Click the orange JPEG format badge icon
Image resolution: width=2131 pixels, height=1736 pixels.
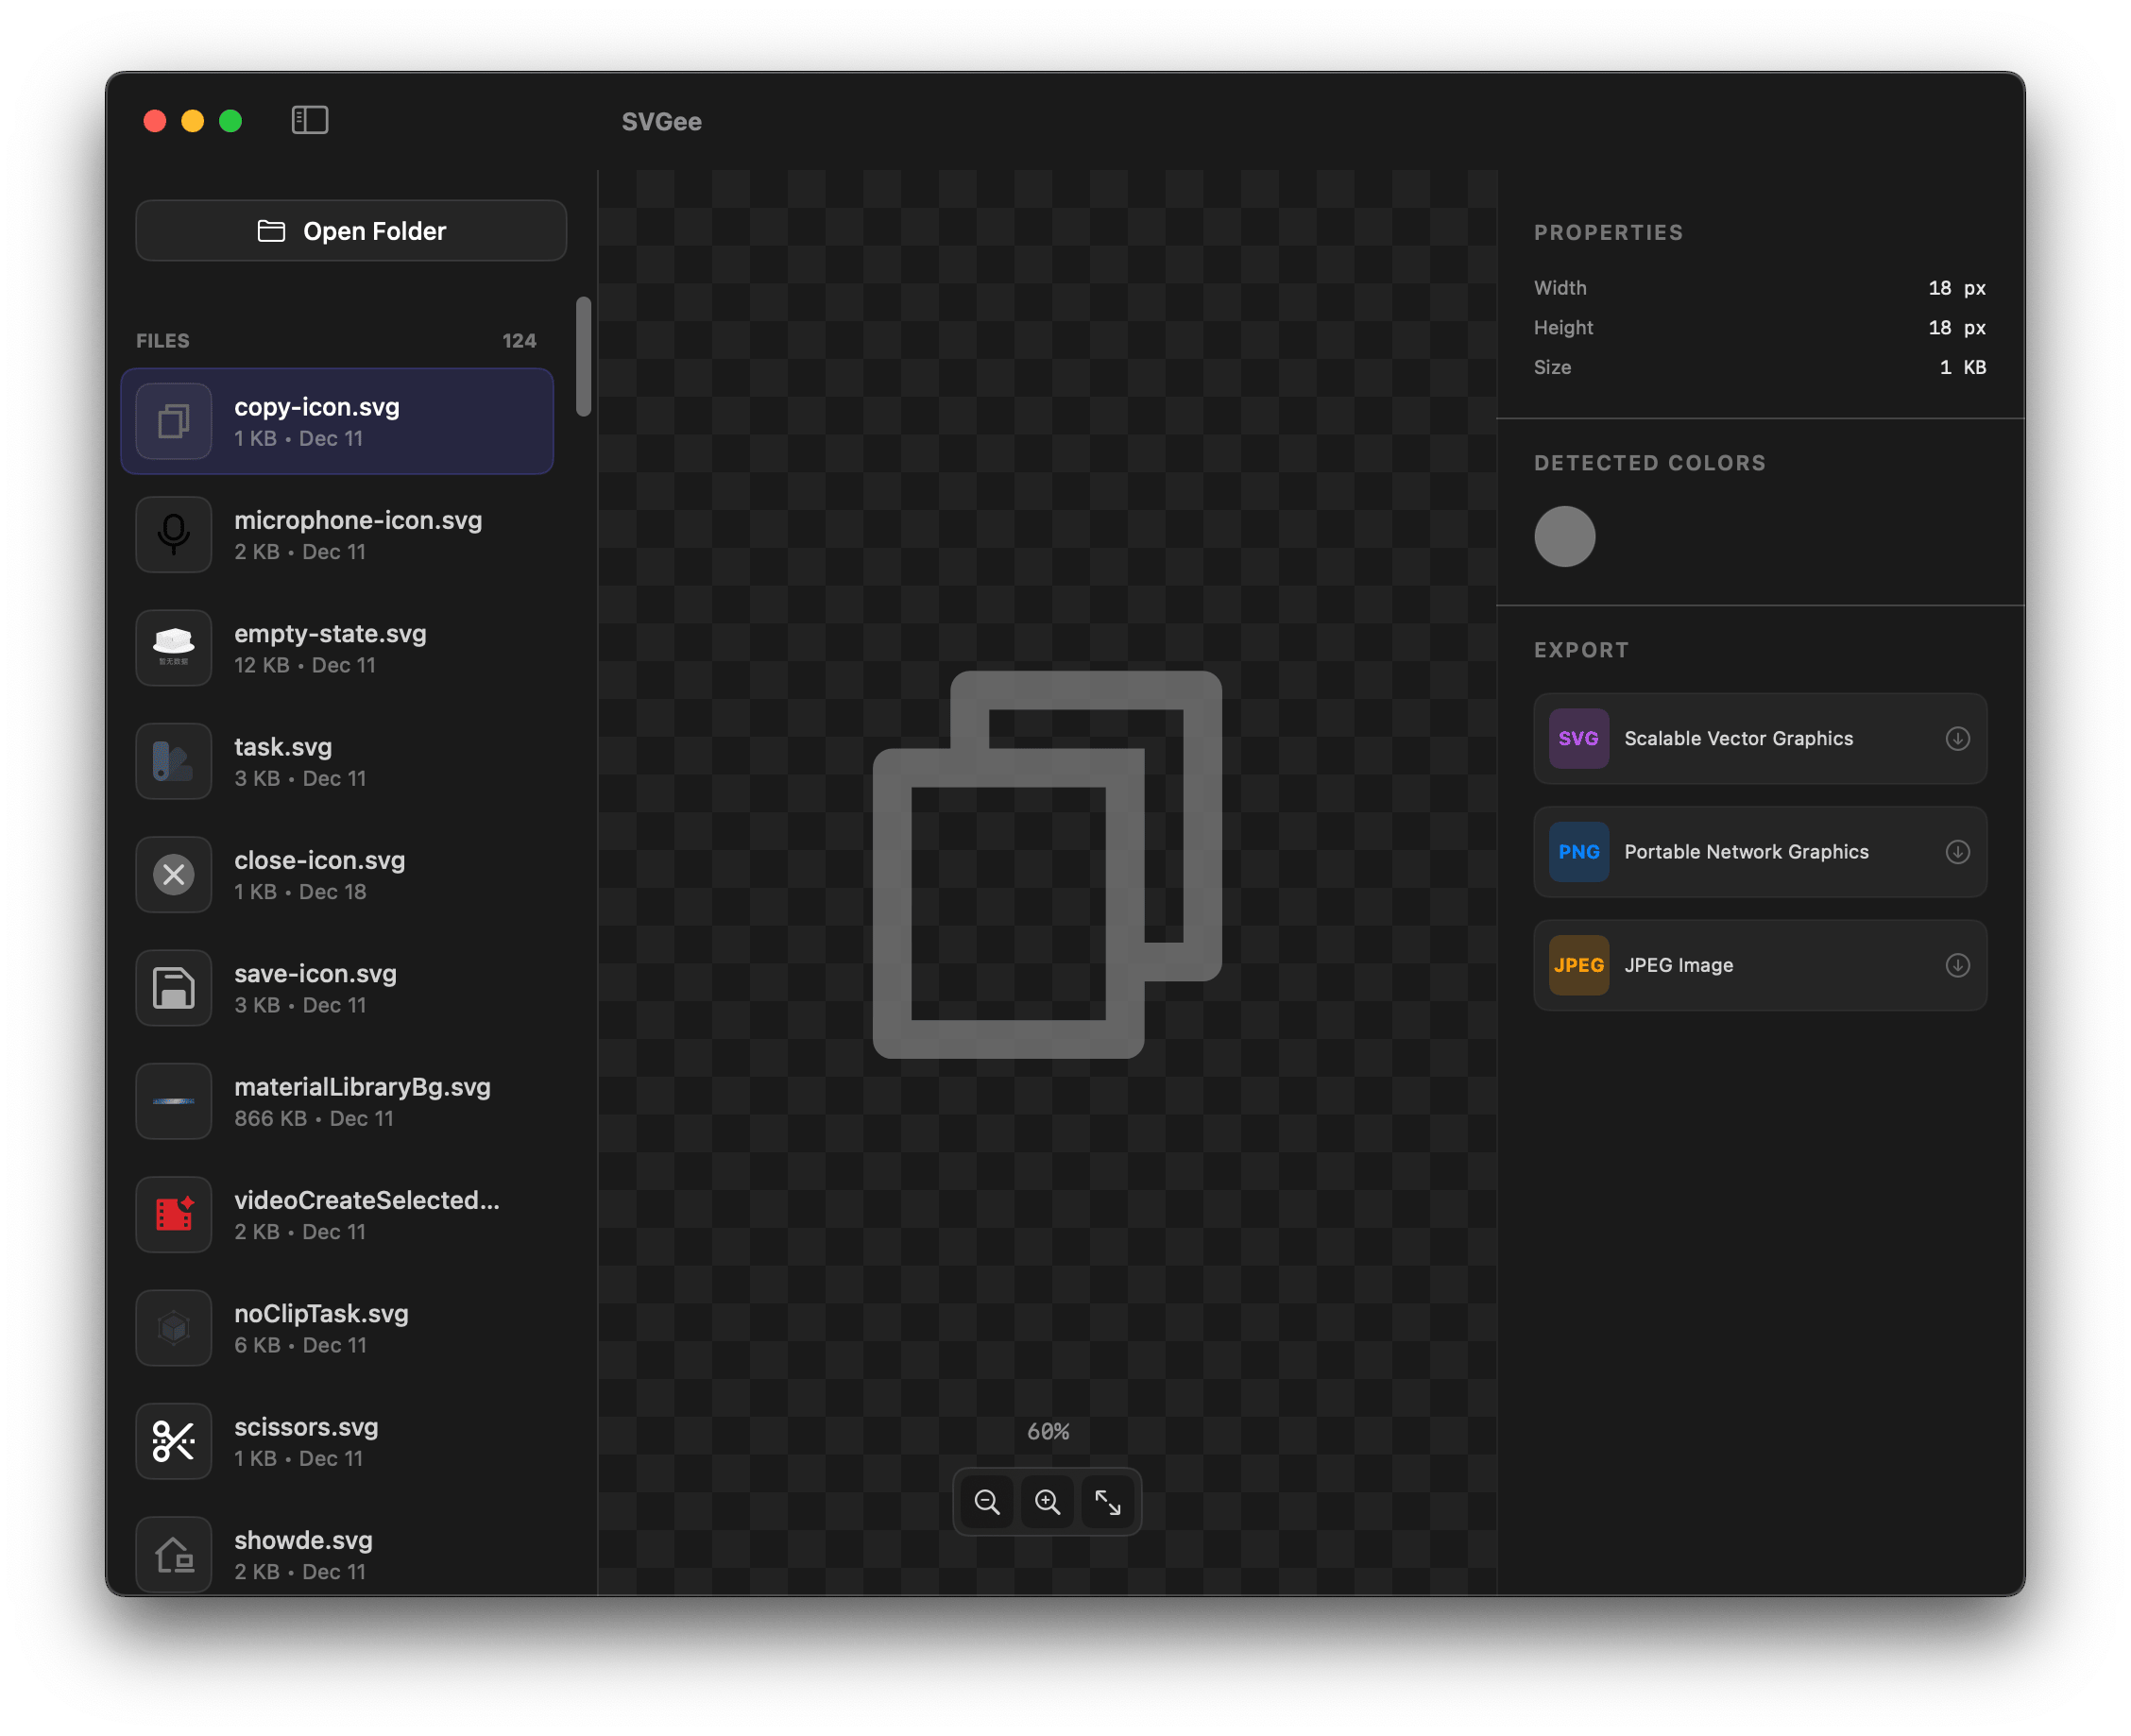pyautogui.click(x=1577, y=965)
